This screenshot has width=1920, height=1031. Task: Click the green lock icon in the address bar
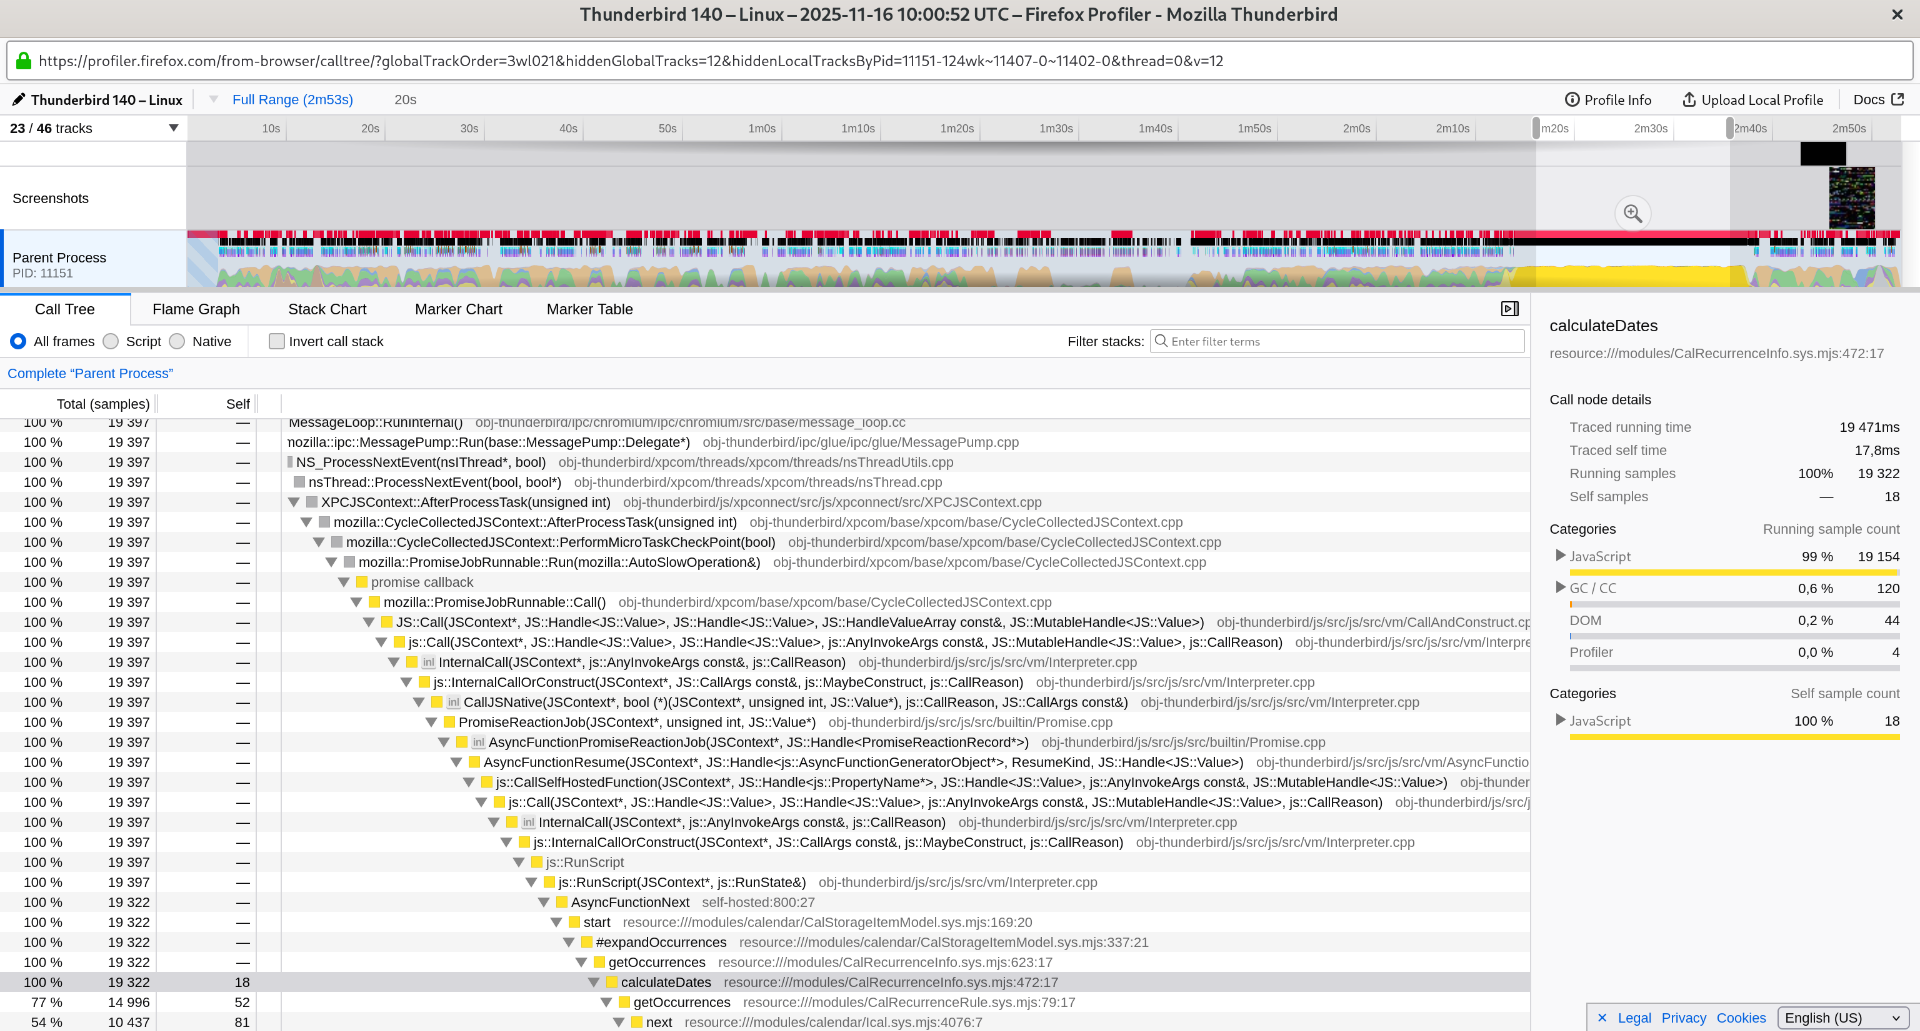(x=23, y=61)
